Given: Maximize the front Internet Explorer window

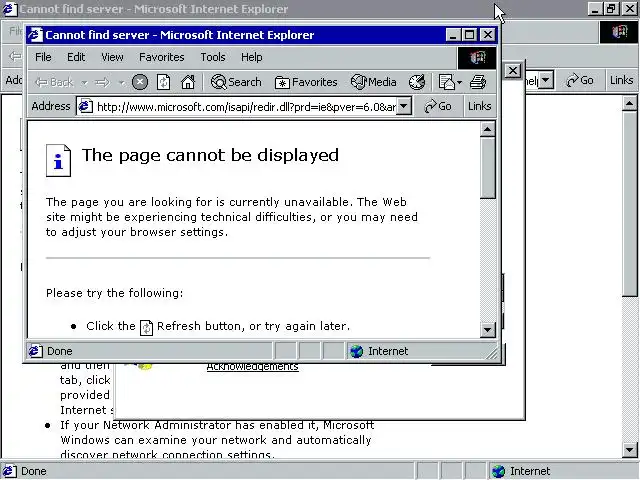Looking at the screenshot, I should pos(469,35).
